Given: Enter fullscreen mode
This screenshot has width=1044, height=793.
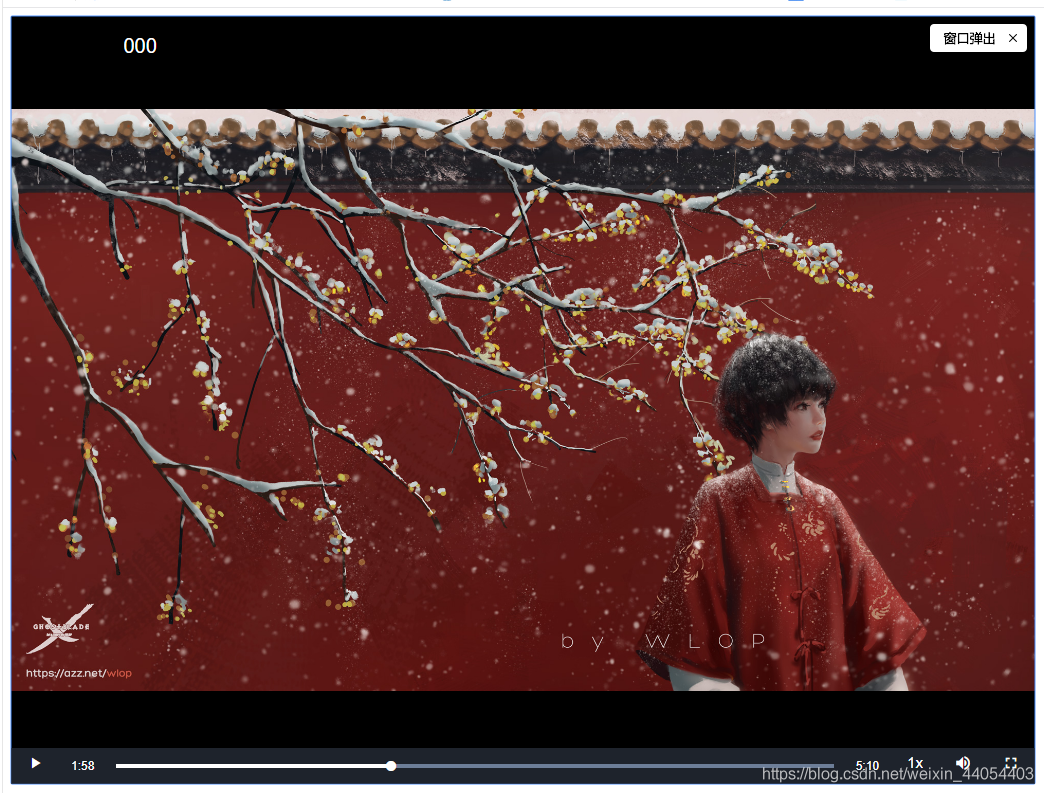Looking at the screenshot, I should [1011, 763].
